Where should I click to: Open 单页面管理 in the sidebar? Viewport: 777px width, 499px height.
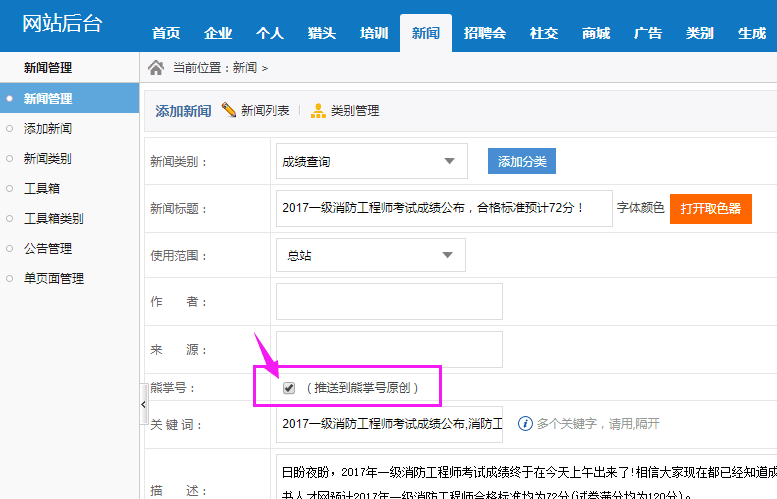click(54, 278)
